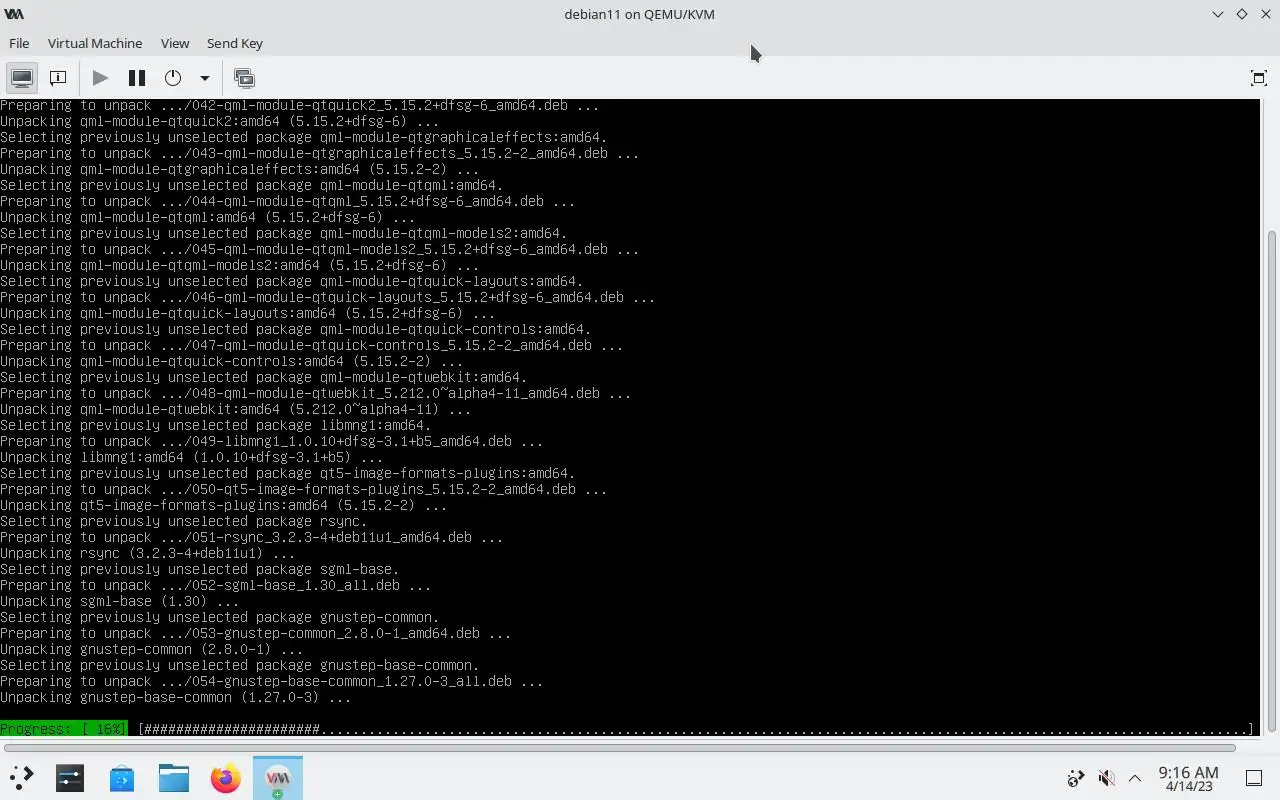Screen dimensions: 1280x800
Task: Minimize the virt-manager window
Action: [x=1217, y=14]
